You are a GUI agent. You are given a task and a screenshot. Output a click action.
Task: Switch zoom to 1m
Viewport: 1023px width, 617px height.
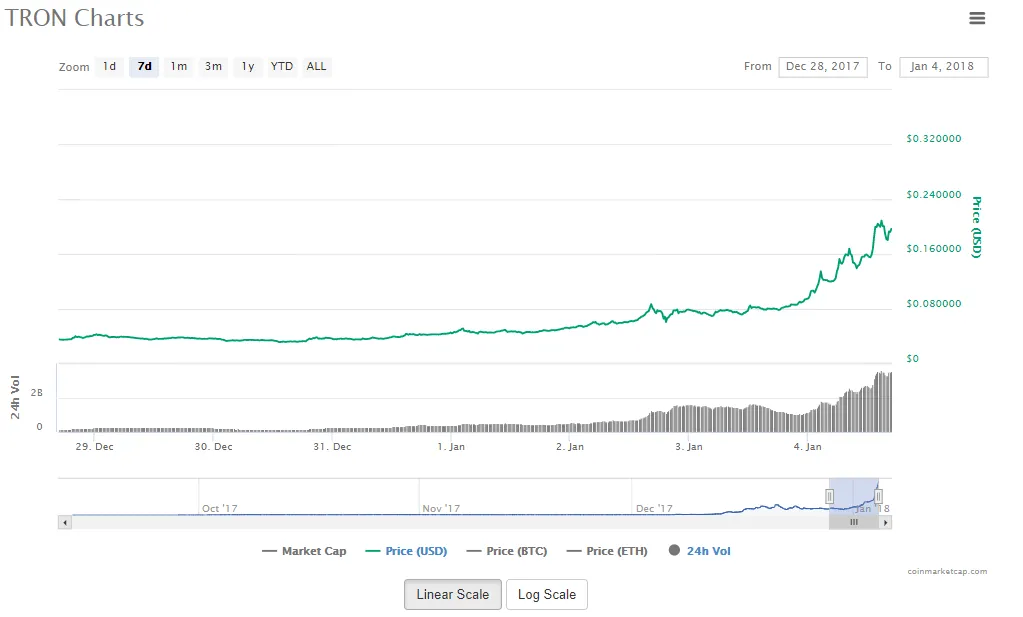click(179, 67)
